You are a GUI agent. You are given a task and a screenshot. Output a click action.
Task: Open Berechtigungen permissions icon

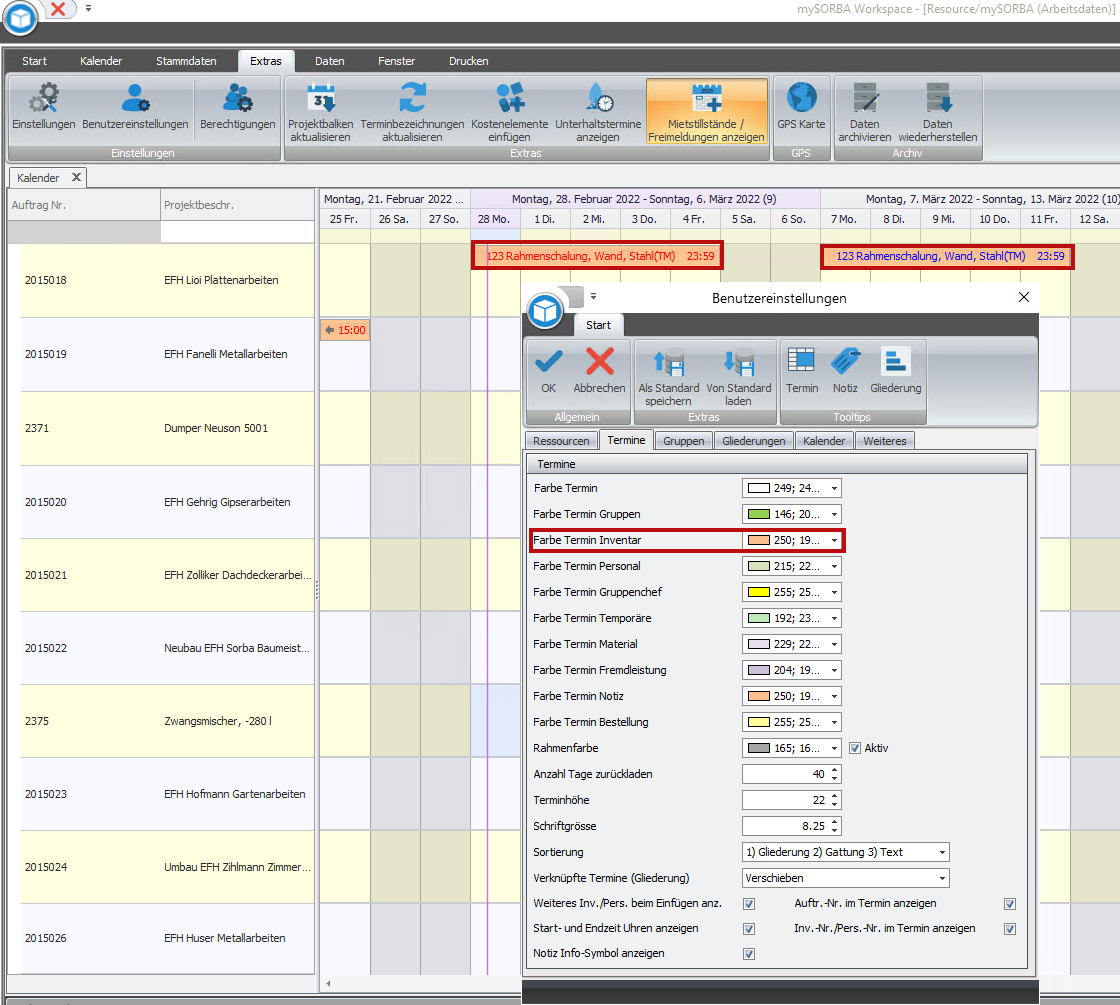(238, 98)
